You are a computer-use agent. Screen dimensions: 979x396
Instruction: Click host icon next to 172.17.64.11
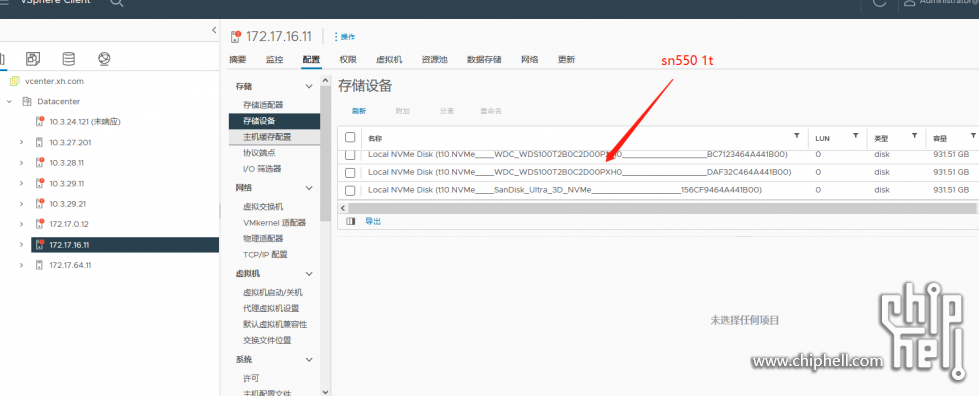(39, 265)
